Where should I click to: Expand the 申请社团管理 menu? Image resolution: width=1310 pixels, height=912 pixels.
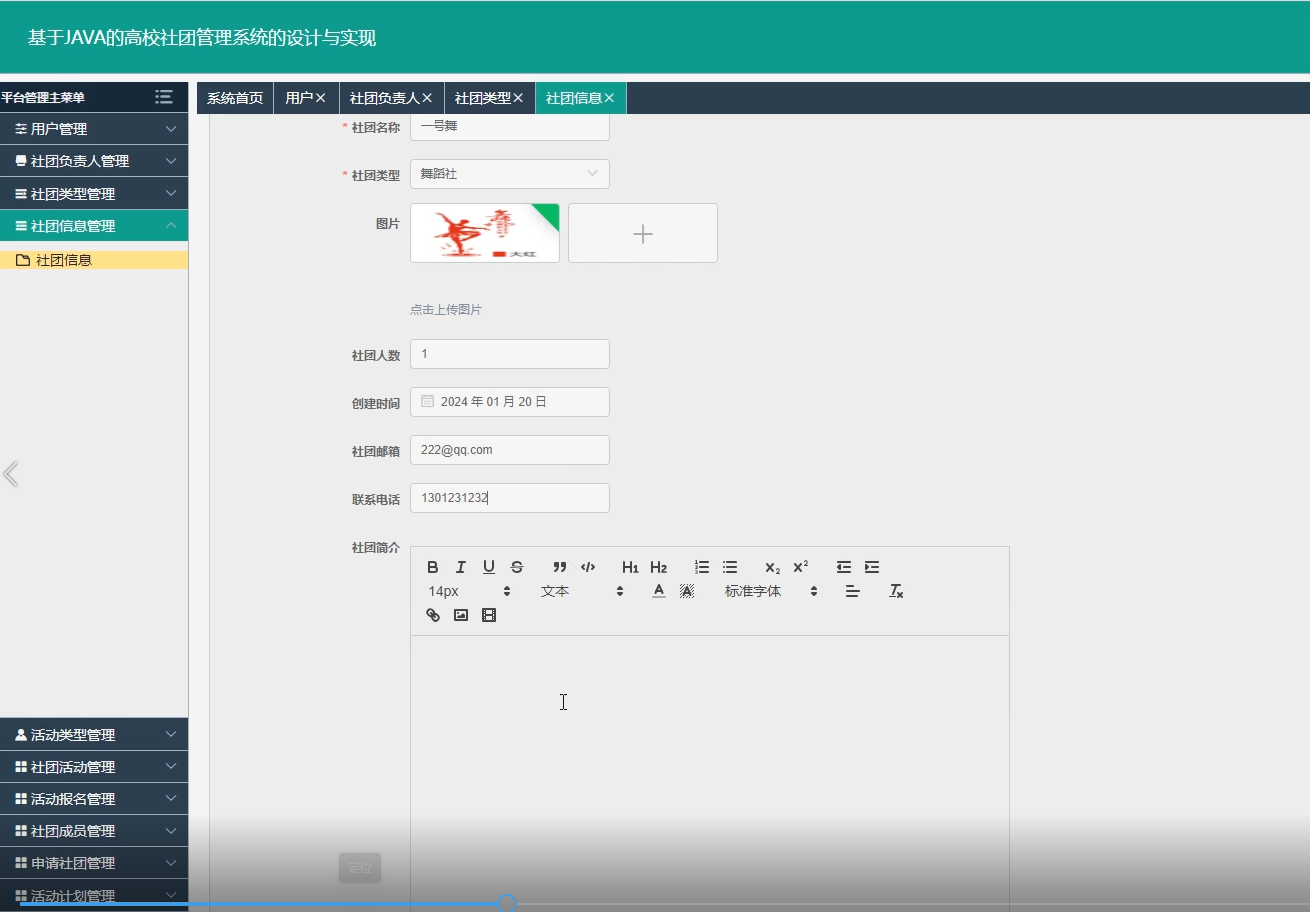94,863
